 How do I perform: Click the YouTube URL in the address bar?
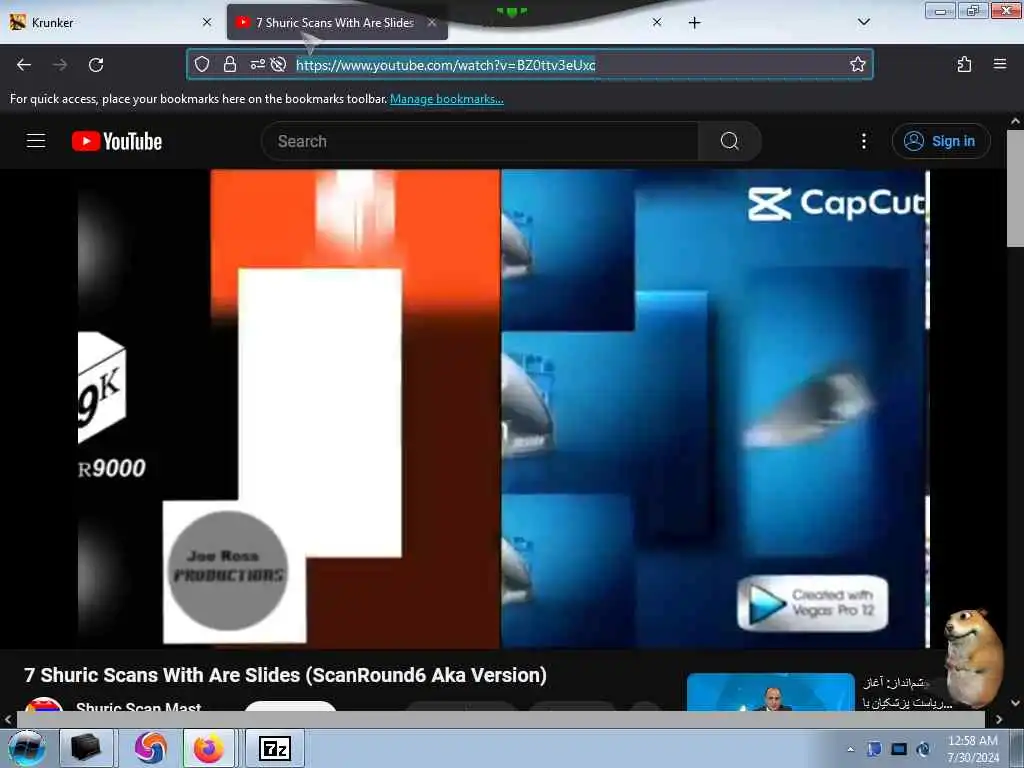point(445,65)
